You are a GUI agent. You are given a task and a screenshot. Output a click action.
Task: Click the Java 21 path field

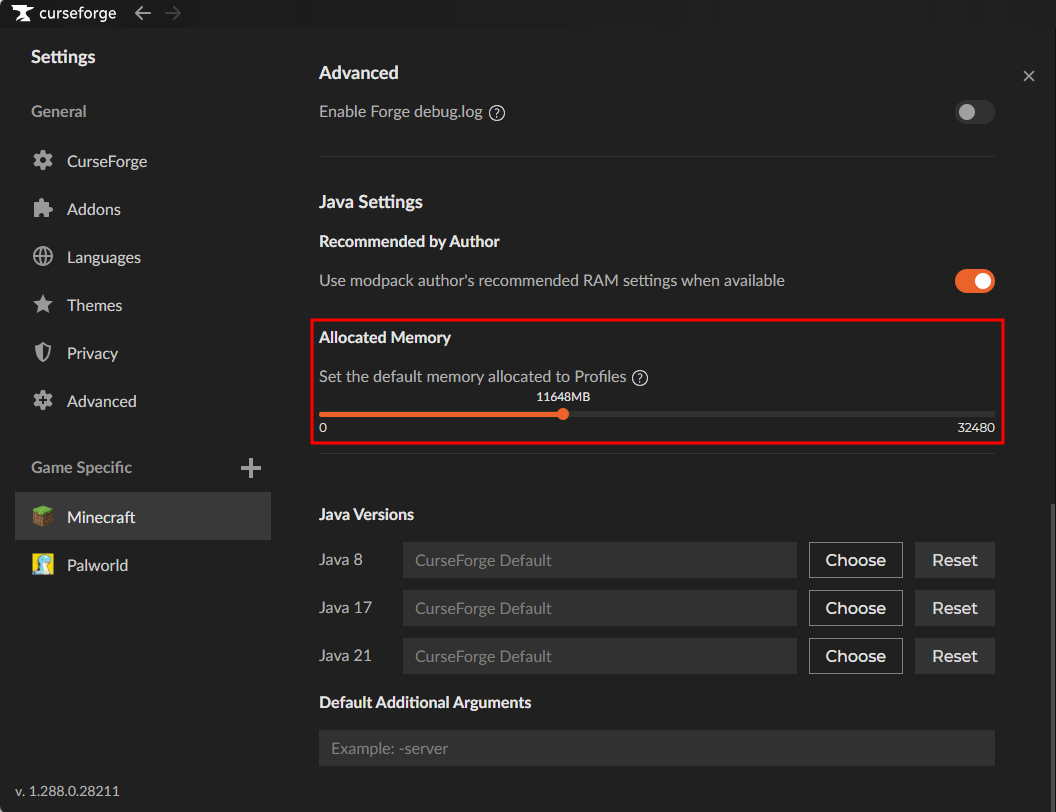[599, 656]
